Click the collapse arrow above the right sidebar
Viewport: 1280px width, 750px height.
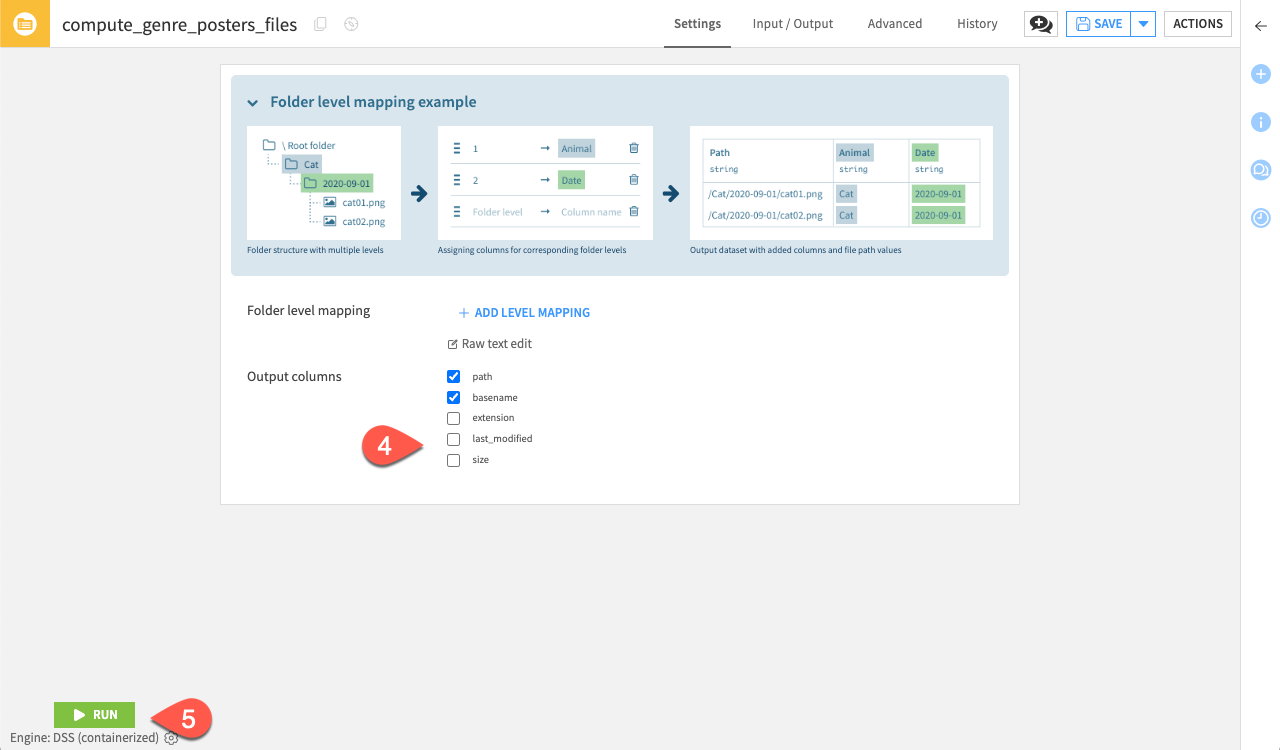point(1259,25)
